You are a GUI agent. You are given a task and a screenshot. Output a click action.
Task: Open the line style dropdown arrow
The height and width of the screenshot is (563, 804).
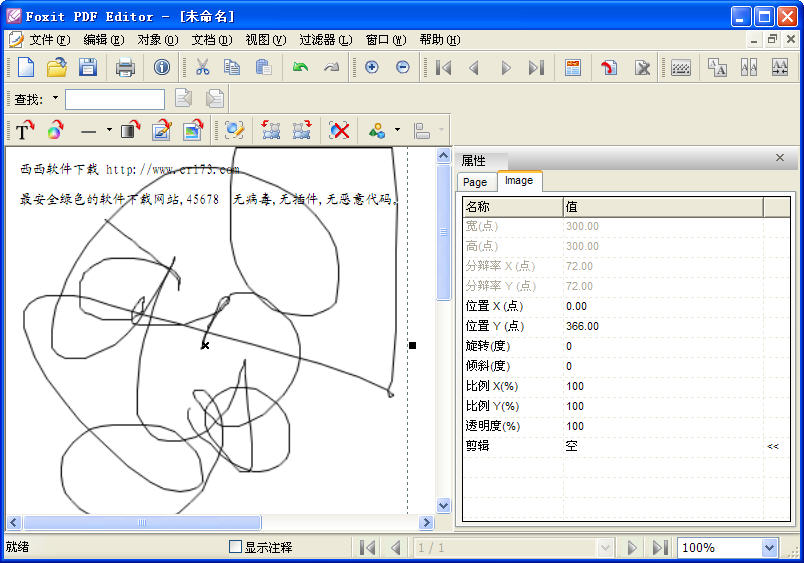click(x=109, y=130)
